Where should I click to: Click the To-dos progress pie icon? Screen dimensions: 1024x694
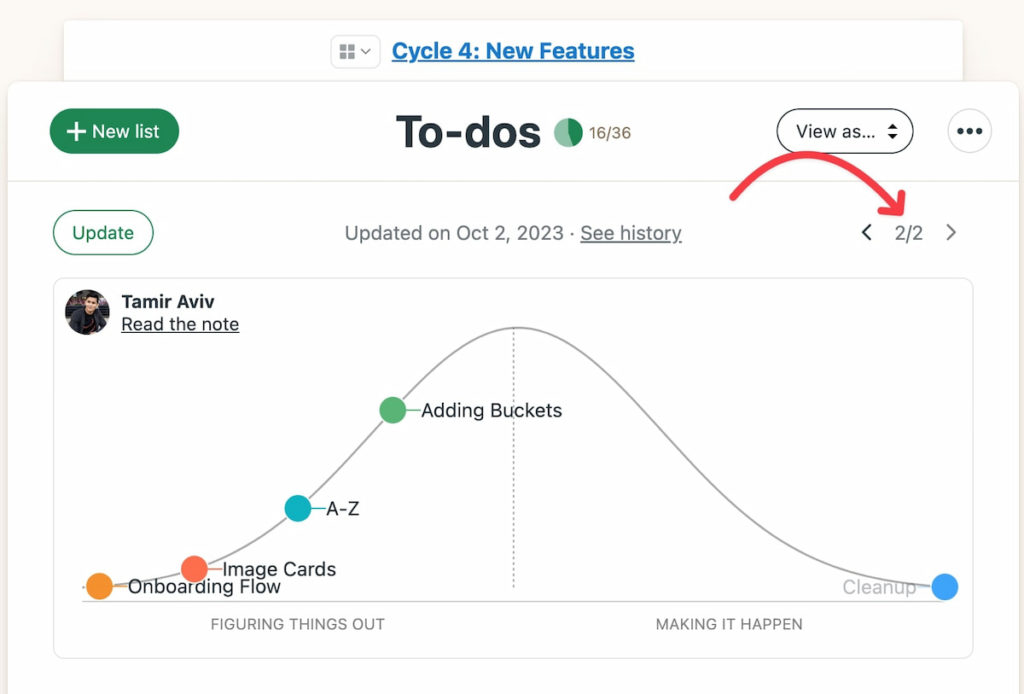(x=568, y=132)
